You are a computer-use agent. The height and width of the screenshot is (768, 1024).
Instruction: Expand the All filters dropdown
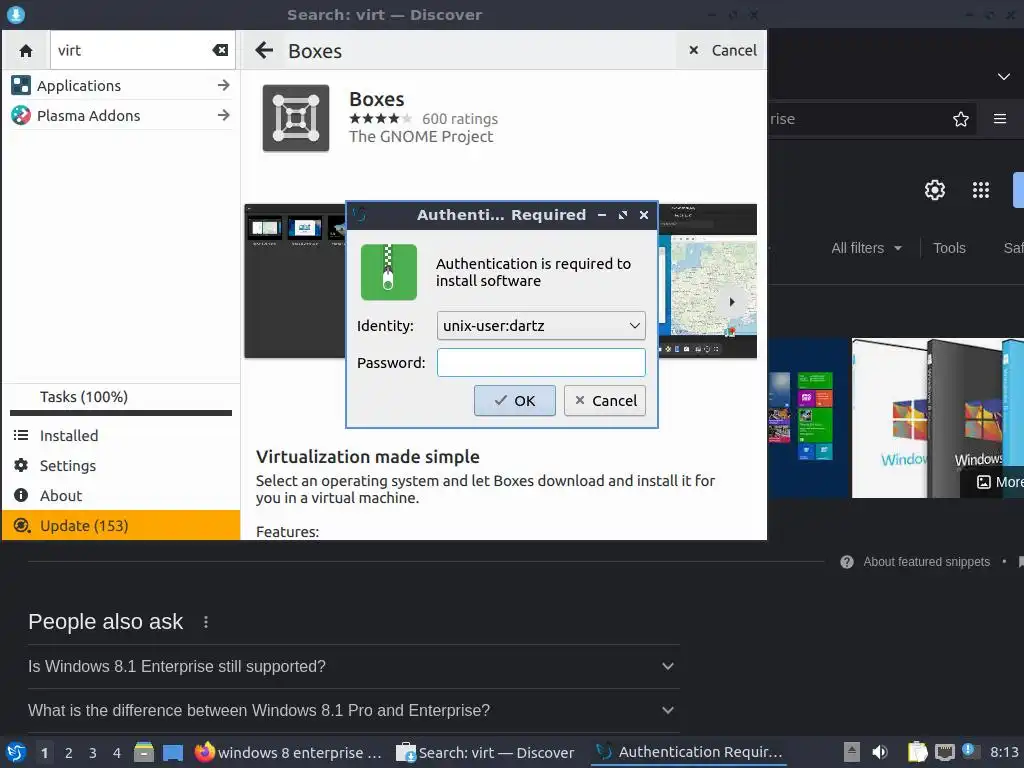(867, 248)
